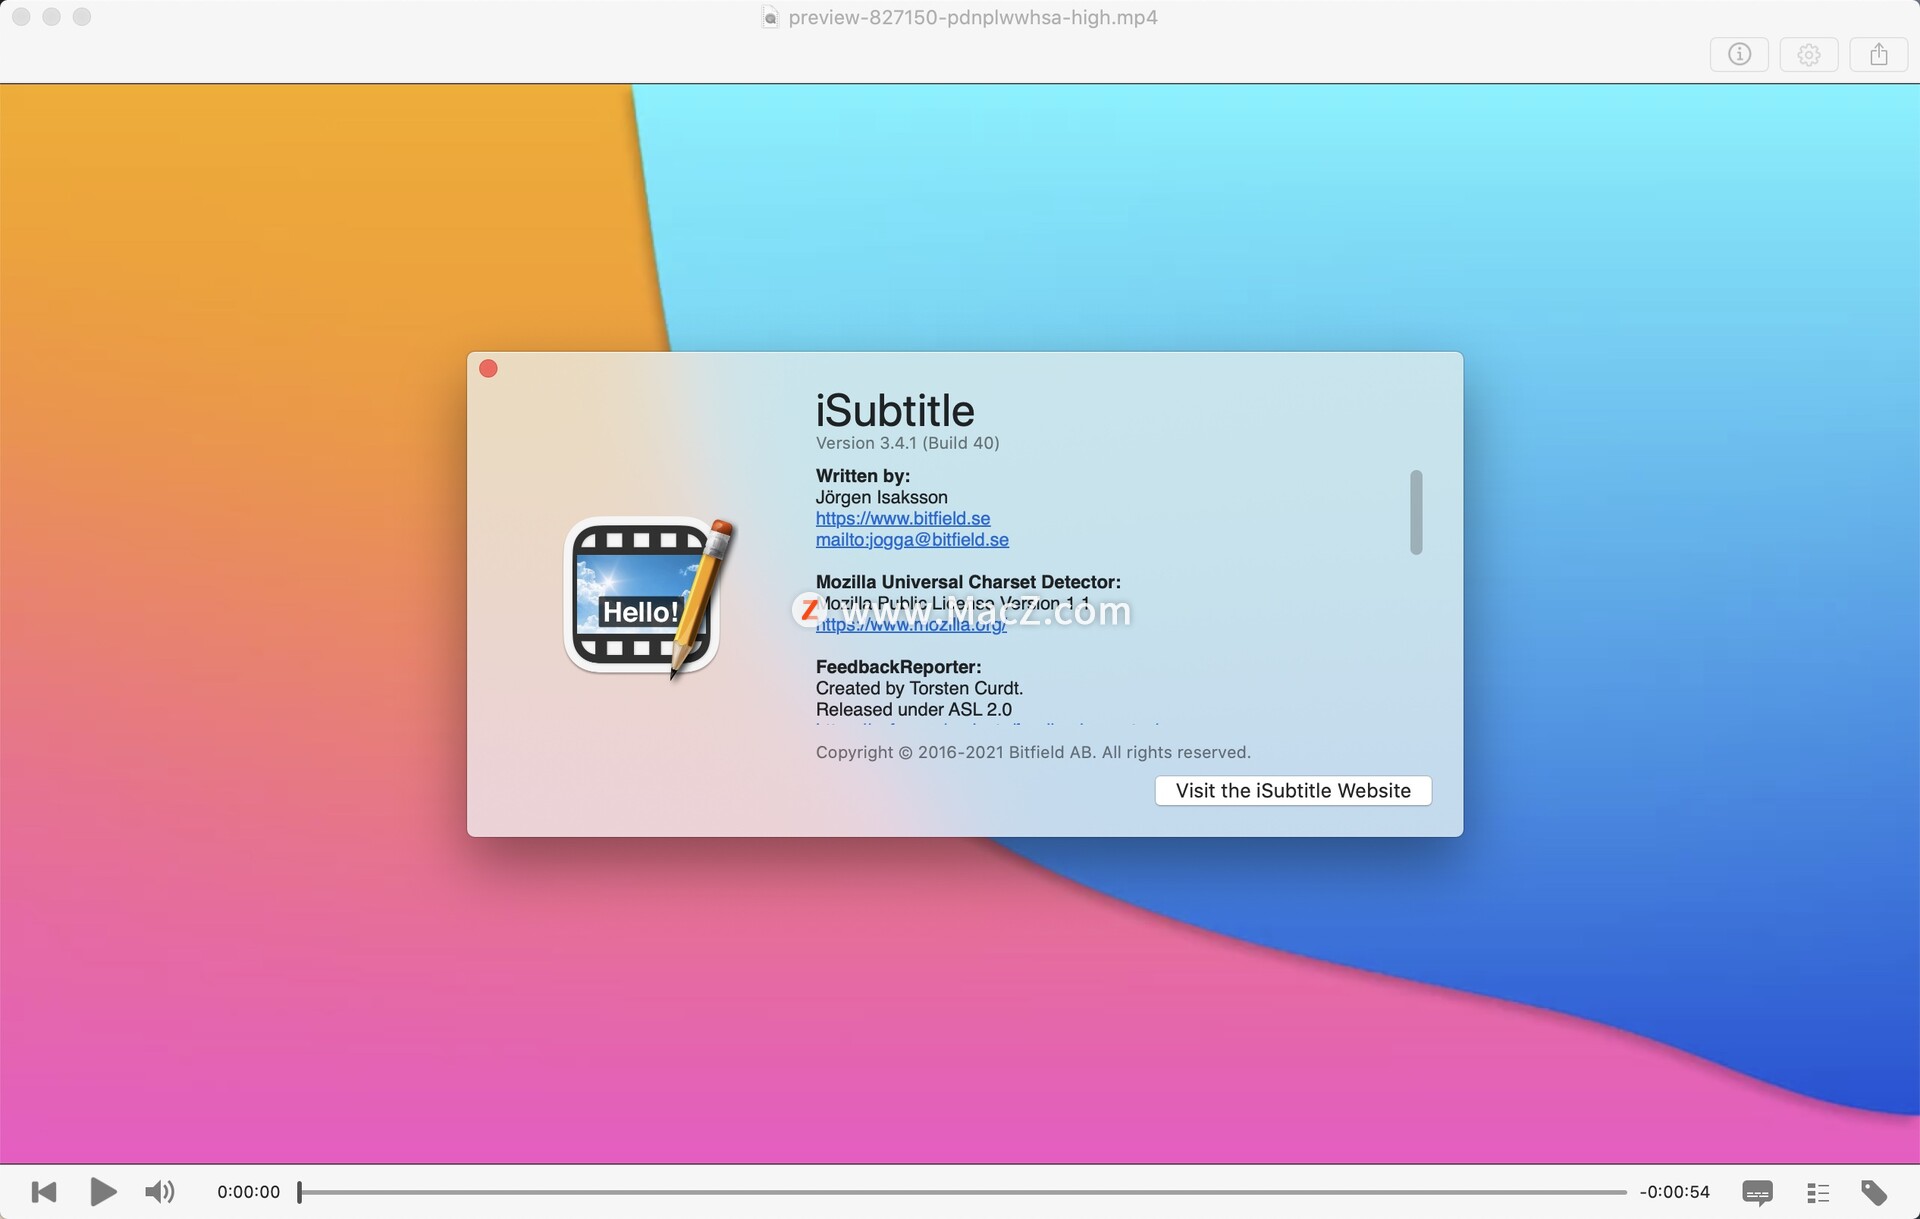The image size is (1920, 1219).
Task: Close the iSubtitle about dialog
Action: (x=488, y=369)
